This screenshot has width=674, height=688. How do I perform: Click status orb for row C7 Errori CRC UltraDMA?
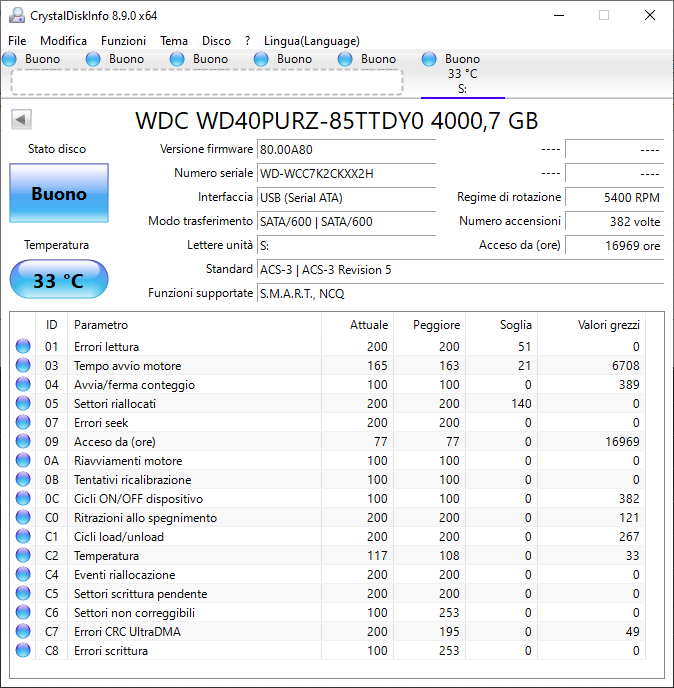tap(23, 631)
